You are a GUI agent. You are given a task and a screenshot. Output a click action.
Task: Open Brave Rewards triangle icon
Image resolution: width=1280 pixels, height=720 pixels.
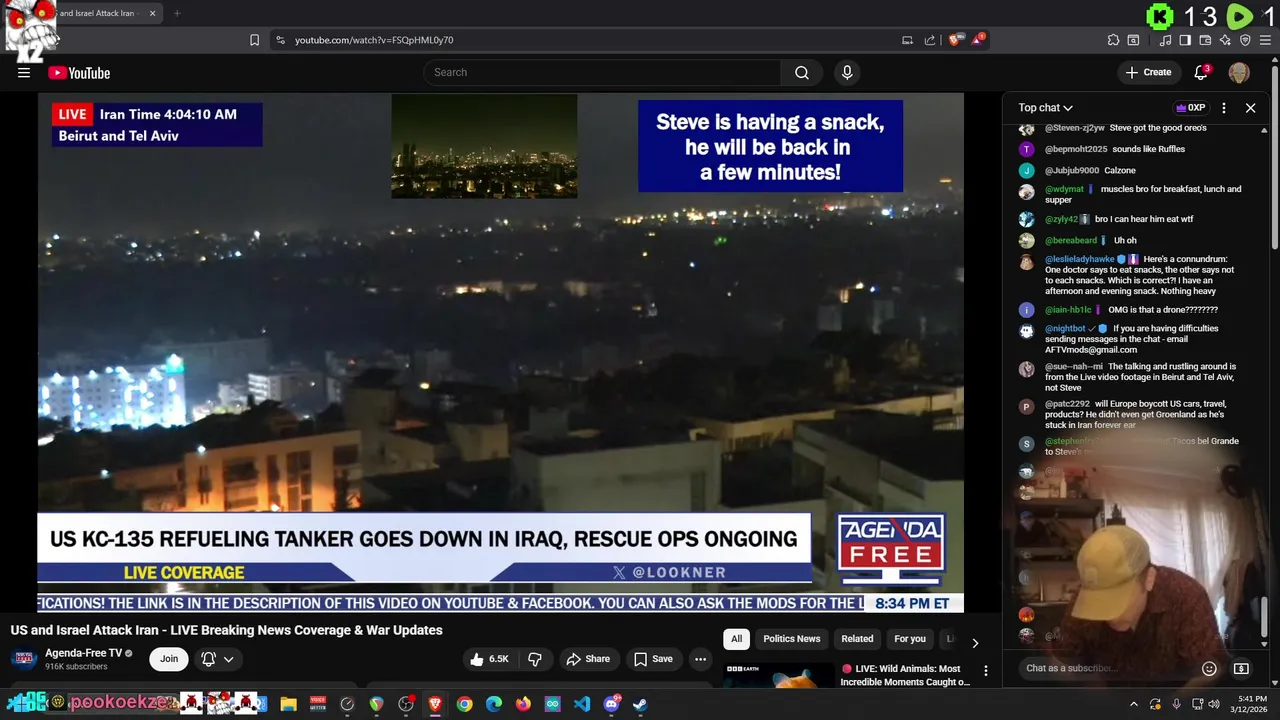click(x=978, y=40)
